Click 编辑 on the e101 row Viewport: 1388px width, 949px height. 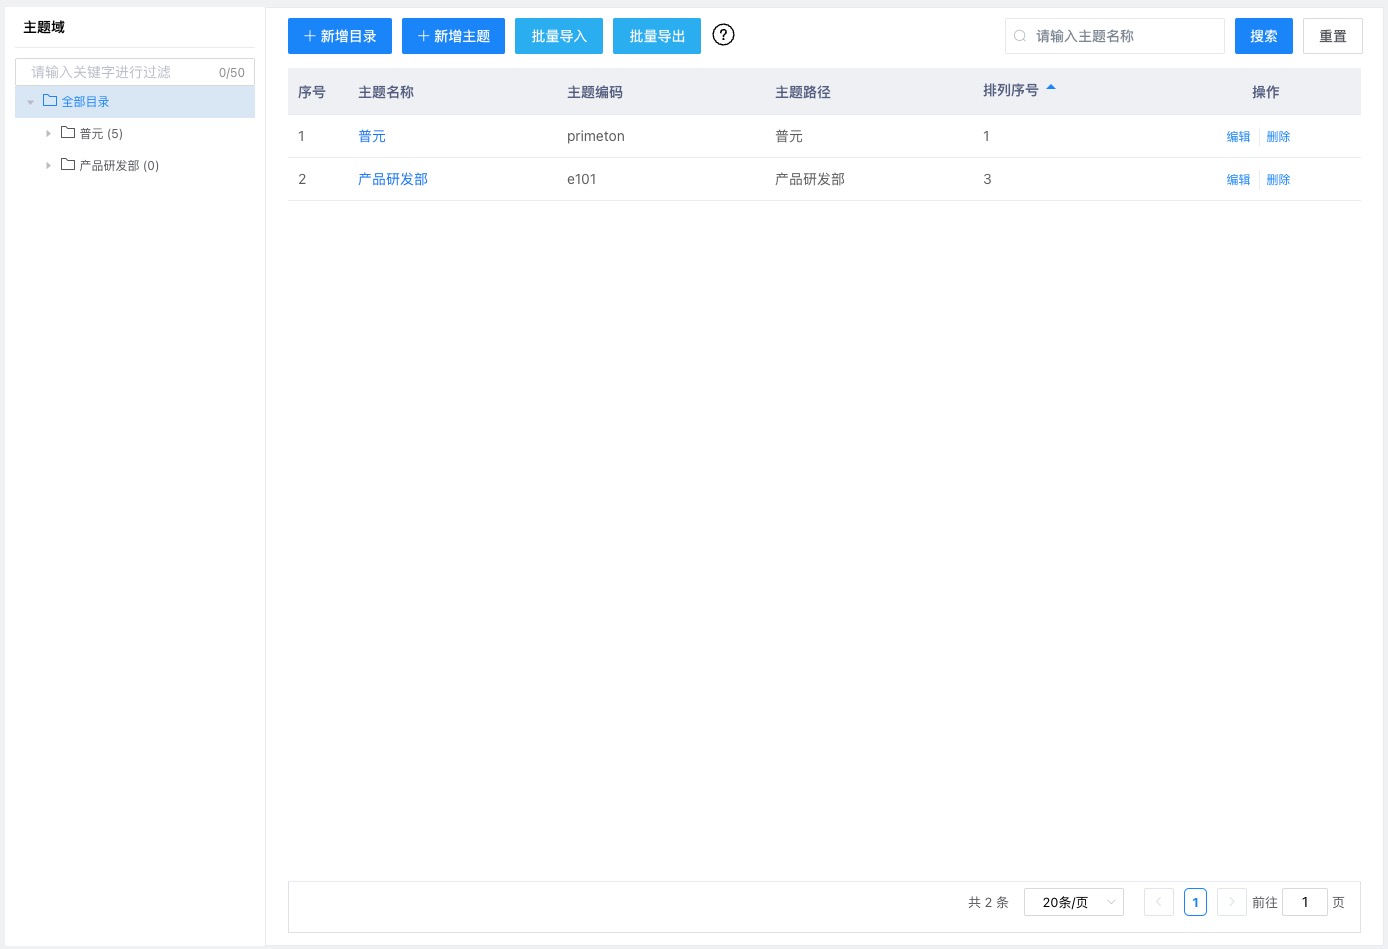tap(1238, 179)
